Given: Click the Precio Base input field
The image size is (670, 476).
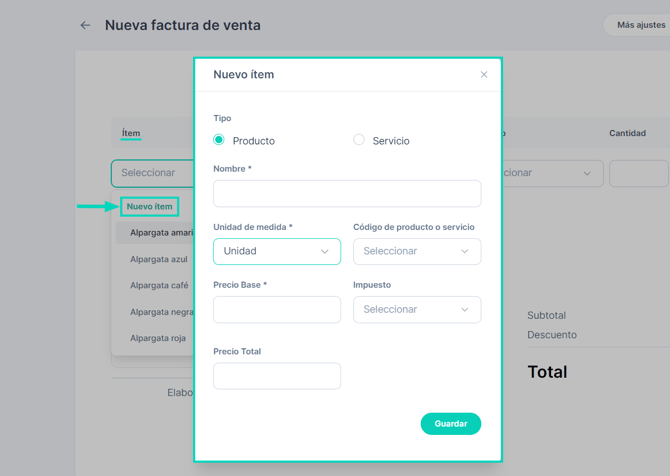Looking at the screenshot, I should click(x=276, y=310).
